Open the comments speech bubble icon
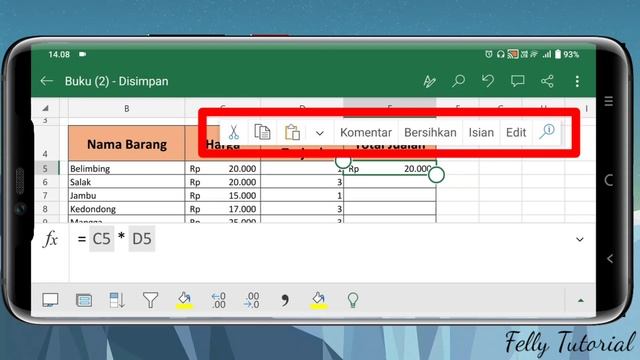The height and width of the screenshot is (360, 640). click(x=518, y=81)
